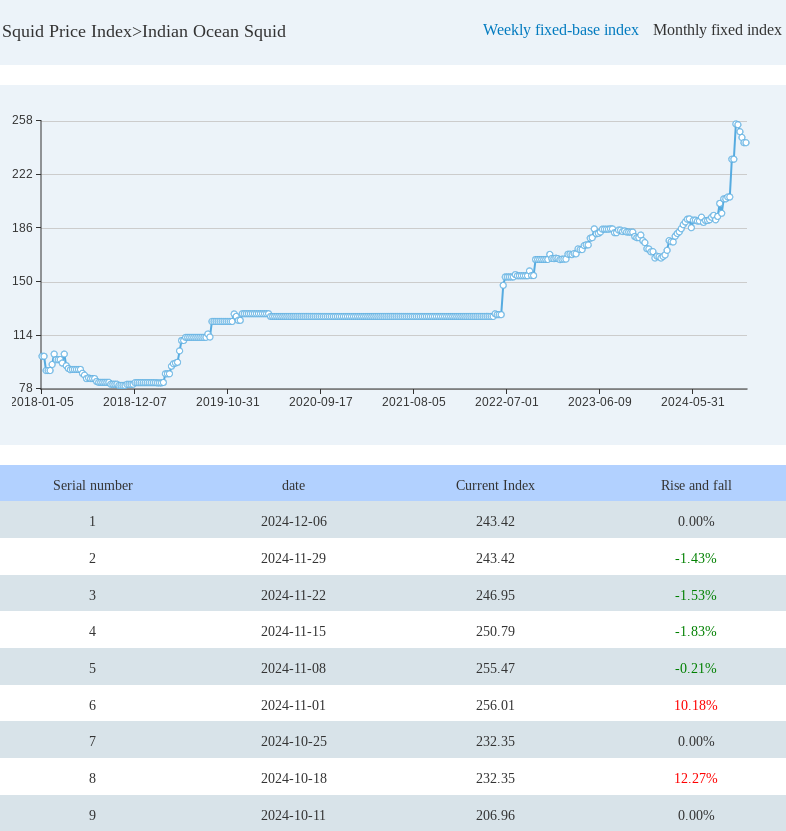Click the 2018-01-05 x-axis label
Screen dimensions: 786x831
point(42,402)
